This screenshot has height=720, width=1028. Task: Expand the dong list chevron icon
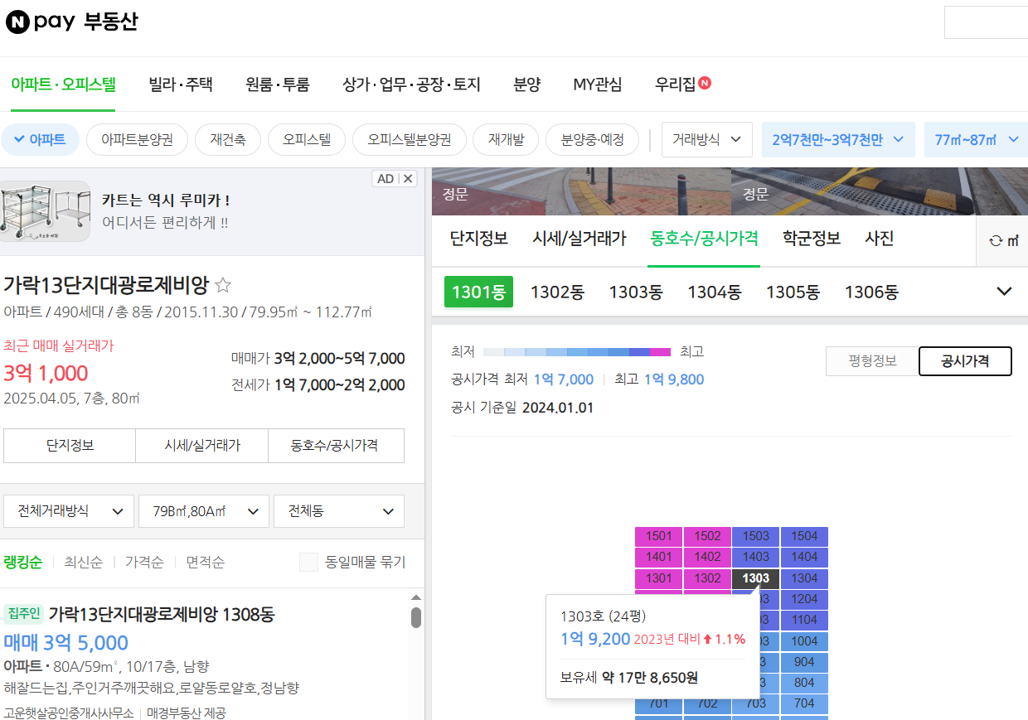pos(1005,291)
